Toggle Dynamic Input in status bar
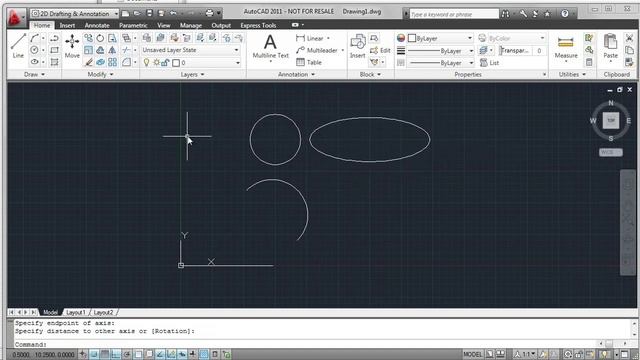 pos(182,354)
